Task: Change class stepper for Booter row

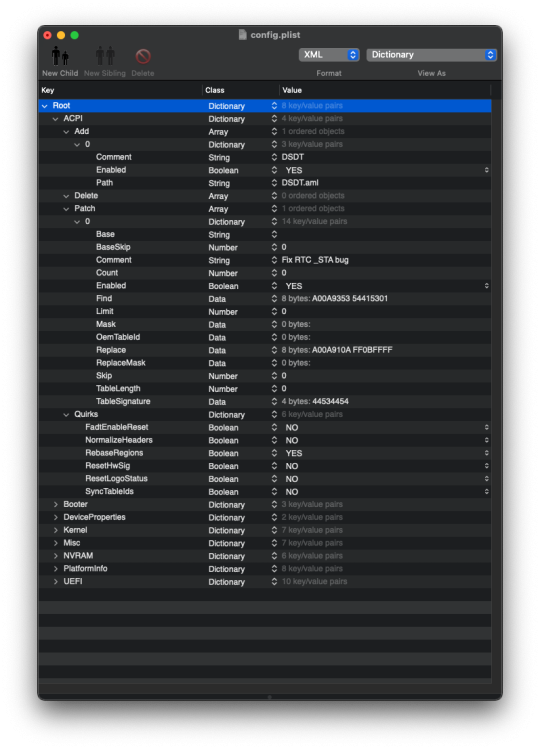Action: pyautogui.click(x=274, y=504)
